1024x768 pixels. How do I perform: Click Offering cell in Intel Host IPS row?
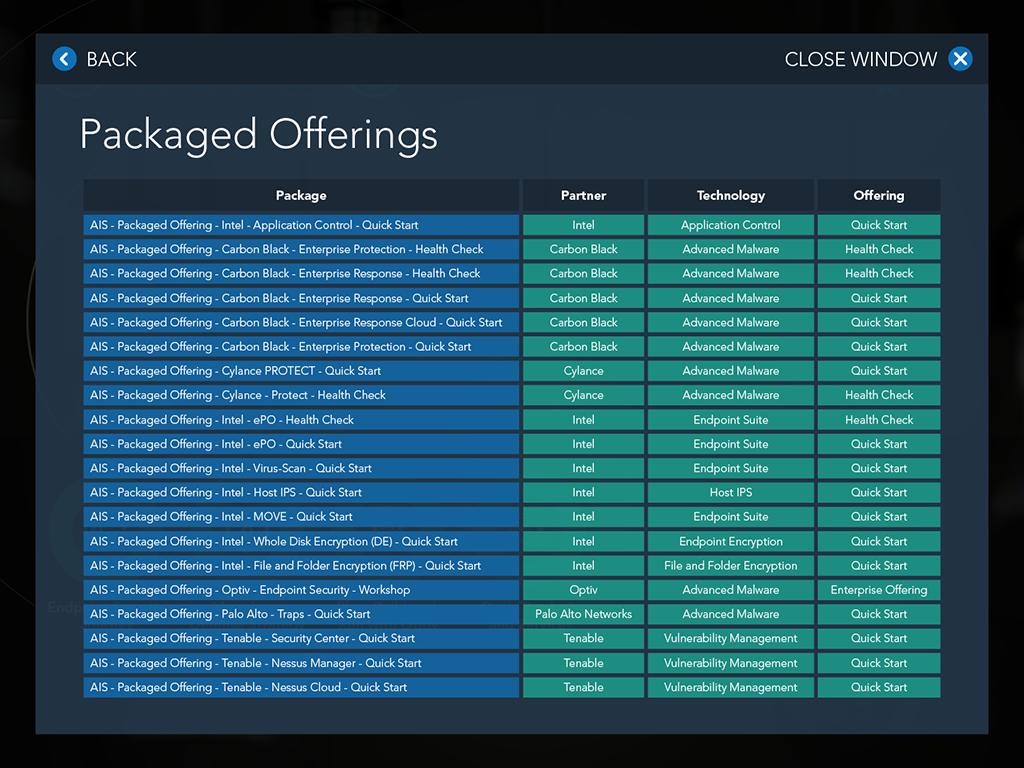coord(879,492)
